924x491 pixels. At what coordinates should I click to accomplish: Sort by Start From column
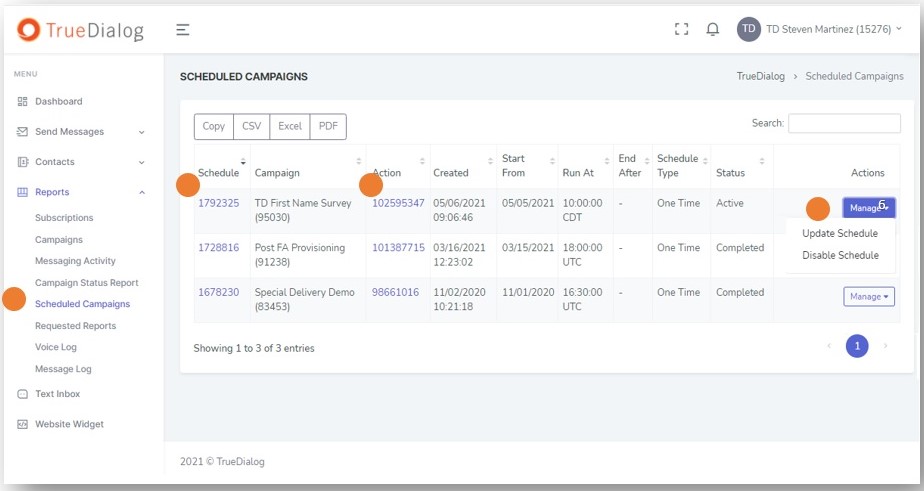[x=527, y=166]
